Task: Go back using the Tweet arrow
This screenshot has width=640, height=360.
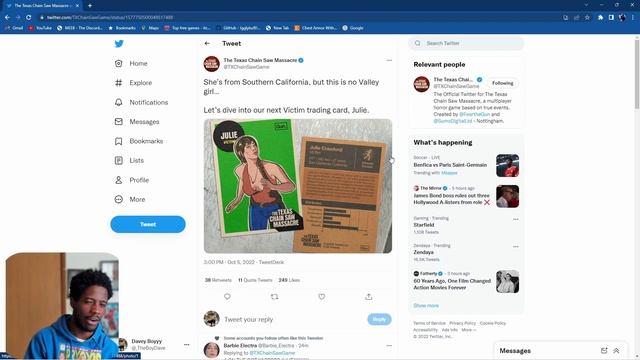Action: (x=207, y=43)
